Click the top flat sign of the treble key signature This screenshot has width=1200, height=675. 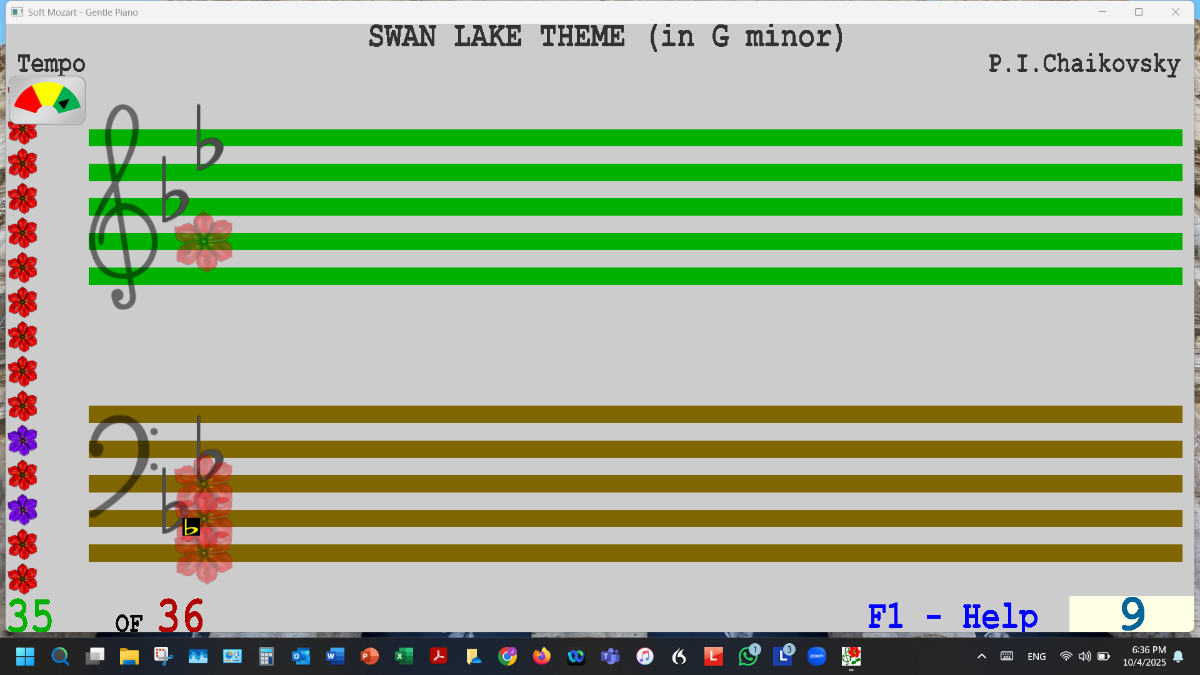tap(208, 140)
